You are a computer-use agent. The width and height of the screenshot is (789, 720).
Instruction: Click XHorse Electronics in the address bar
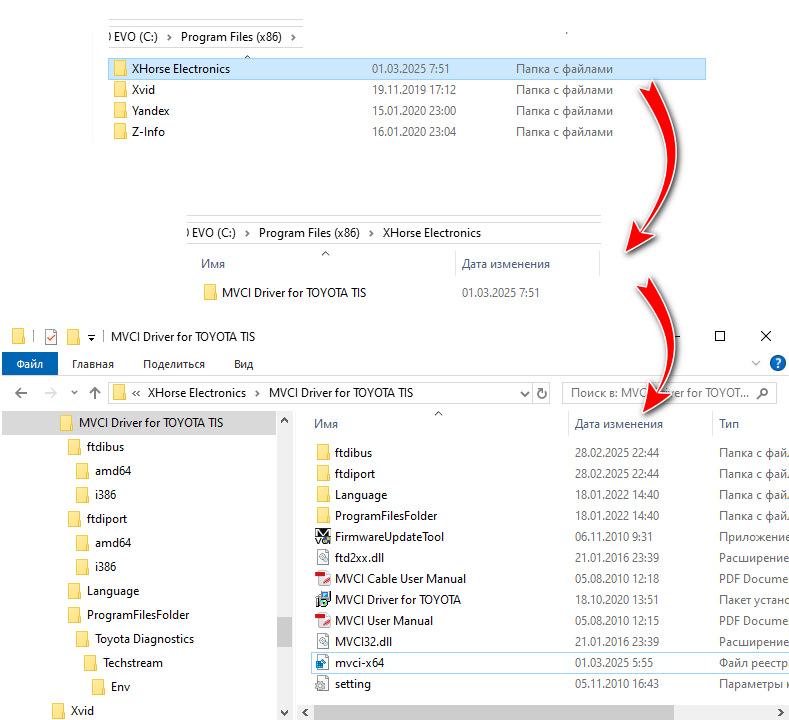click(x=196, y=393)
